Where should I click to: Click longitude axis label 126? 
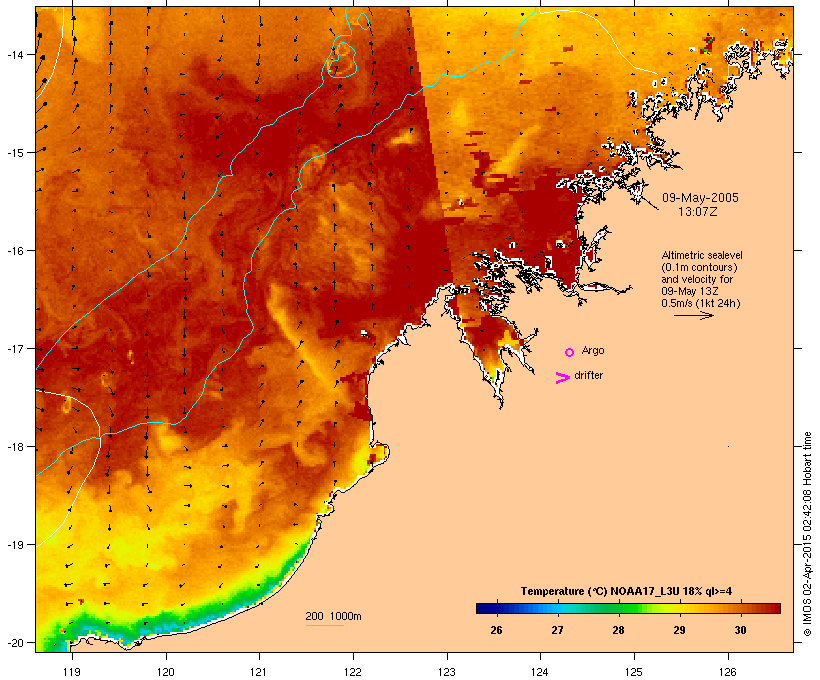pos(727,672)
